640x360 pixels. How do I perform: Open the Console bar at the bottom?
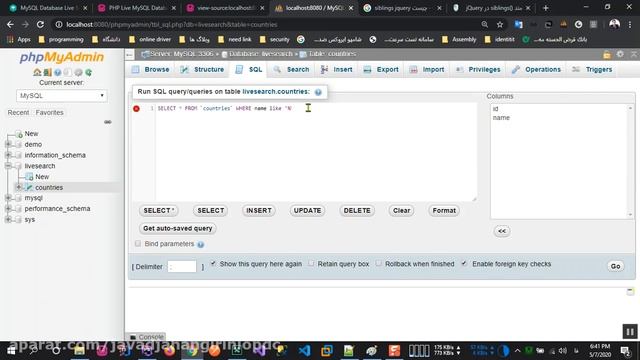pos(147,337)
